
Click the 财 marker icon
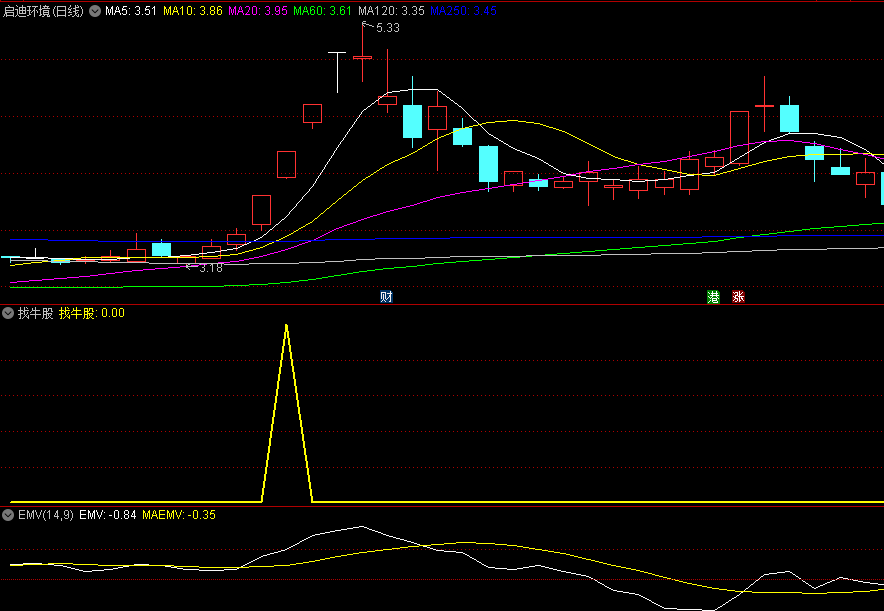pyautogui.click(x=386, y=296)
